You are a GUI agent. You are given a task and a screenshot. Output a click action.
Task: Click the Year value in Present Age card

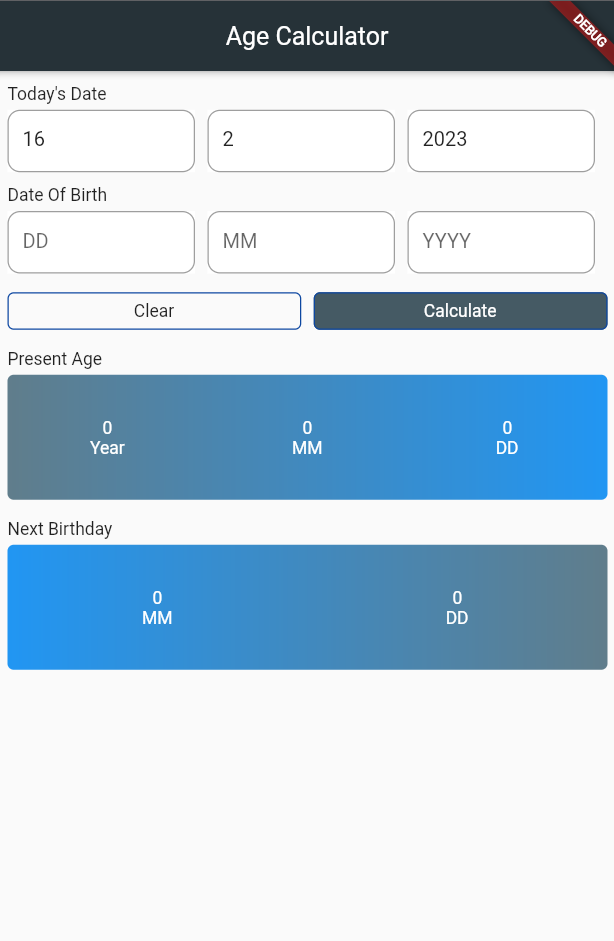[x=107, y=437]
